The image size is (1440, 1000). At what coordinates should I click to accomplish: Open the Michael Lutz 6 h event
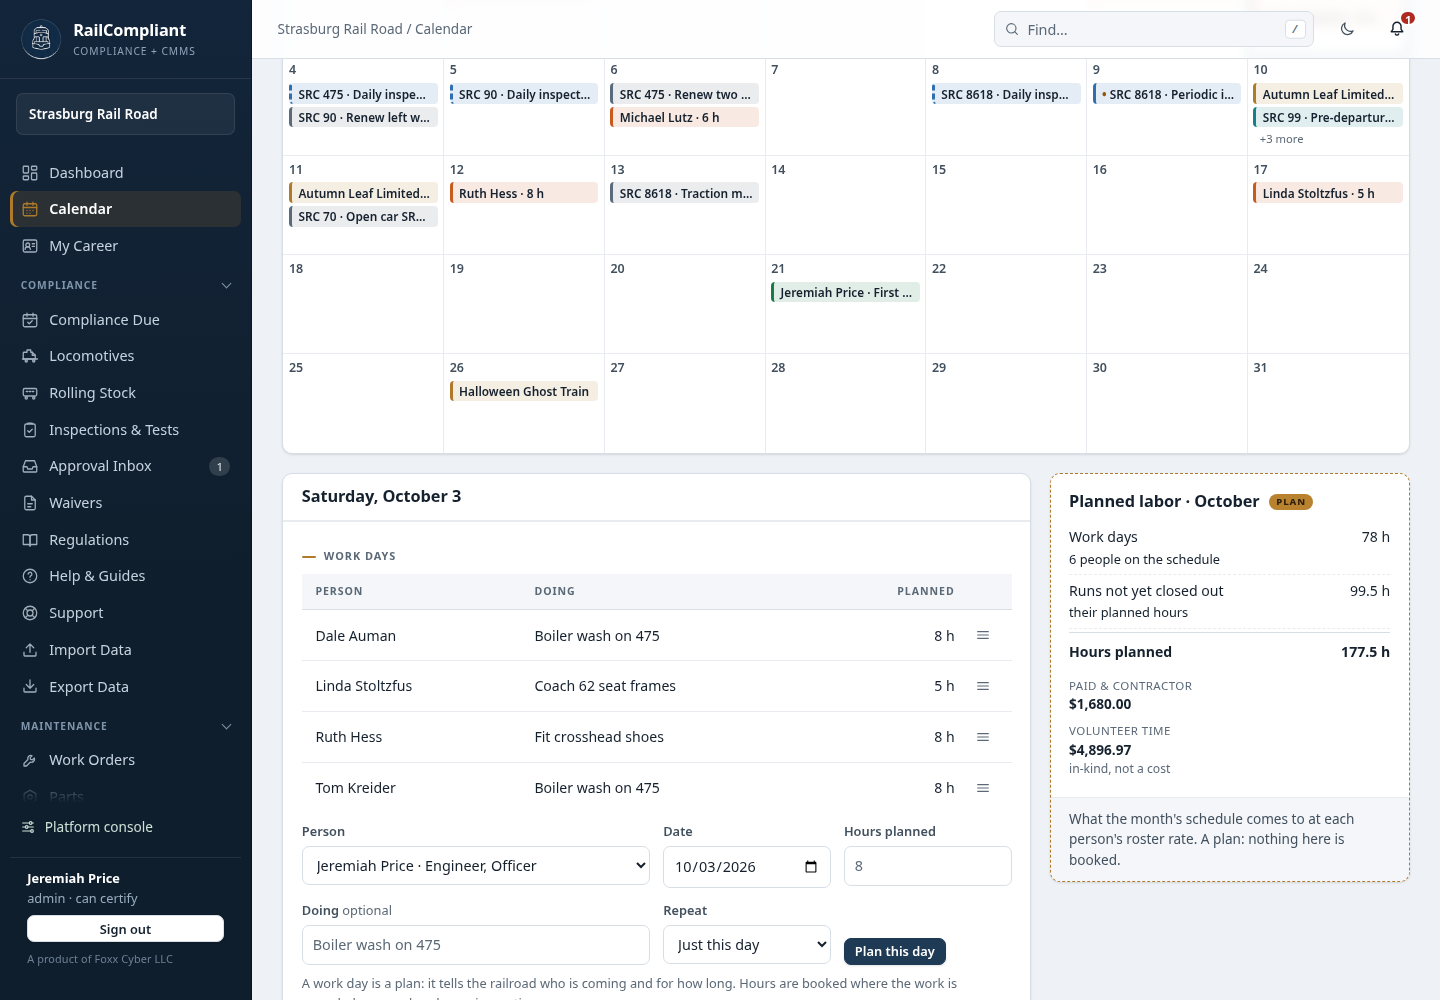(684, 117)
